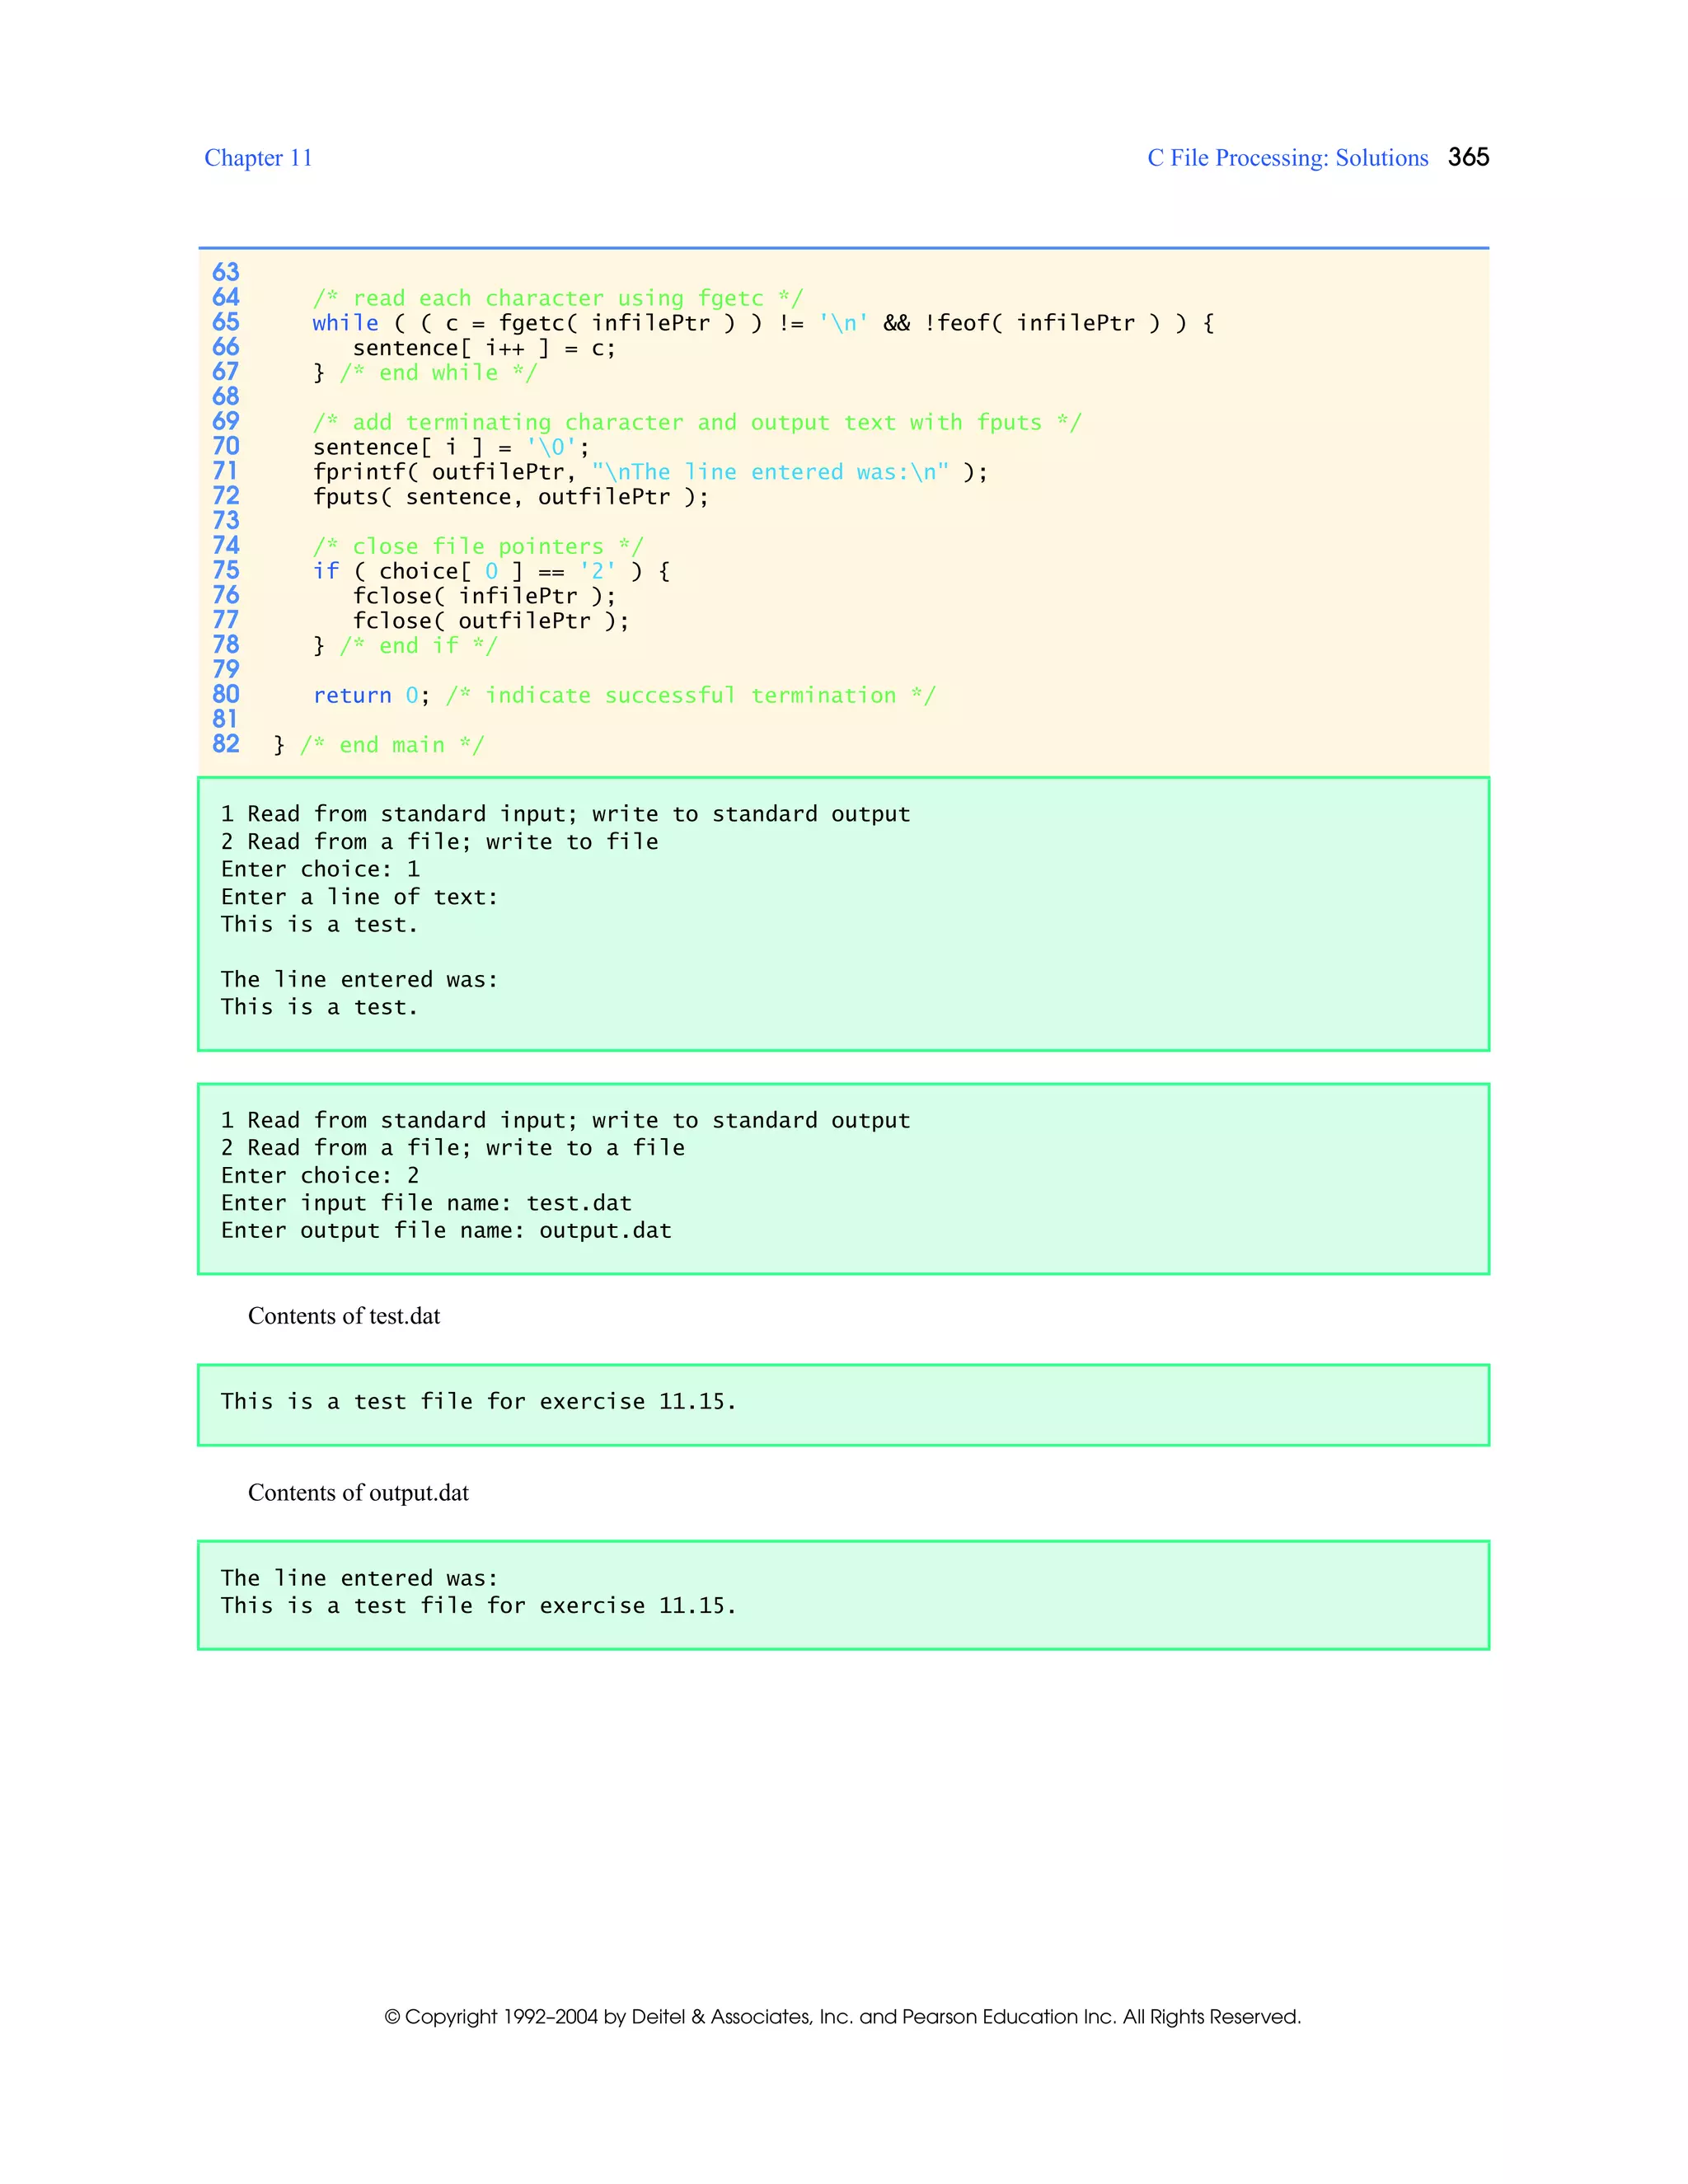The height and width of the screenshot is (2184, 1688).
Task: Click 'fputs( sentence, outfilePtr );' line
Action: point(511,497)
